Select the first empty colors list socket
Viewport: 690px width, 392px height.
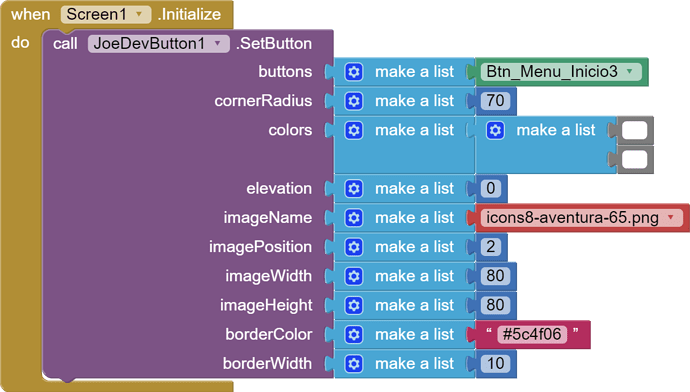click(635, 131)
